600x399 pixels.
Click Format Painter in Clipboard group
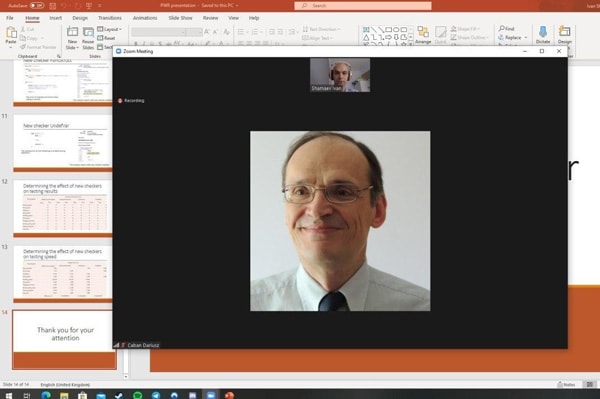point(38,47)
